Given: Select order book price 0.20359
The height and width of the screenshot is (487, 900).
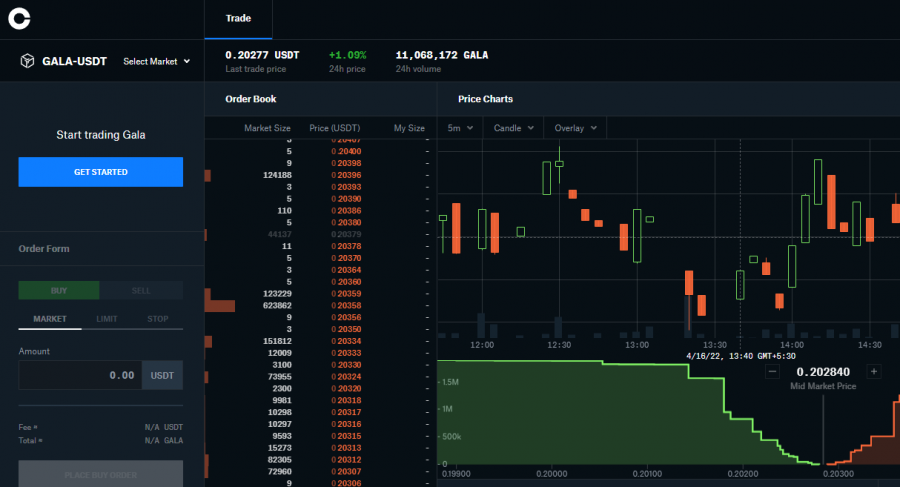Looking at the screenshot, I should [x=346, y=293].
